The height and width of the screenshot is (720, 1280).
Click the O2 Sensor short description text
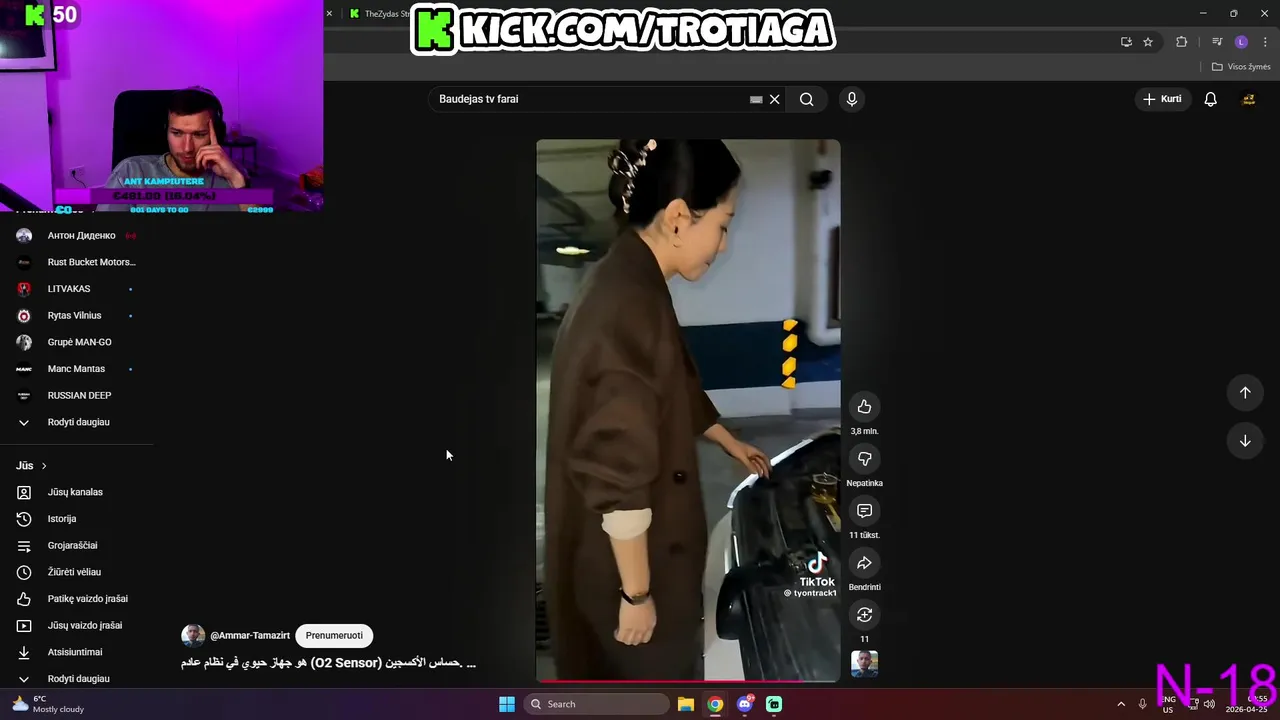click(328, 663)
